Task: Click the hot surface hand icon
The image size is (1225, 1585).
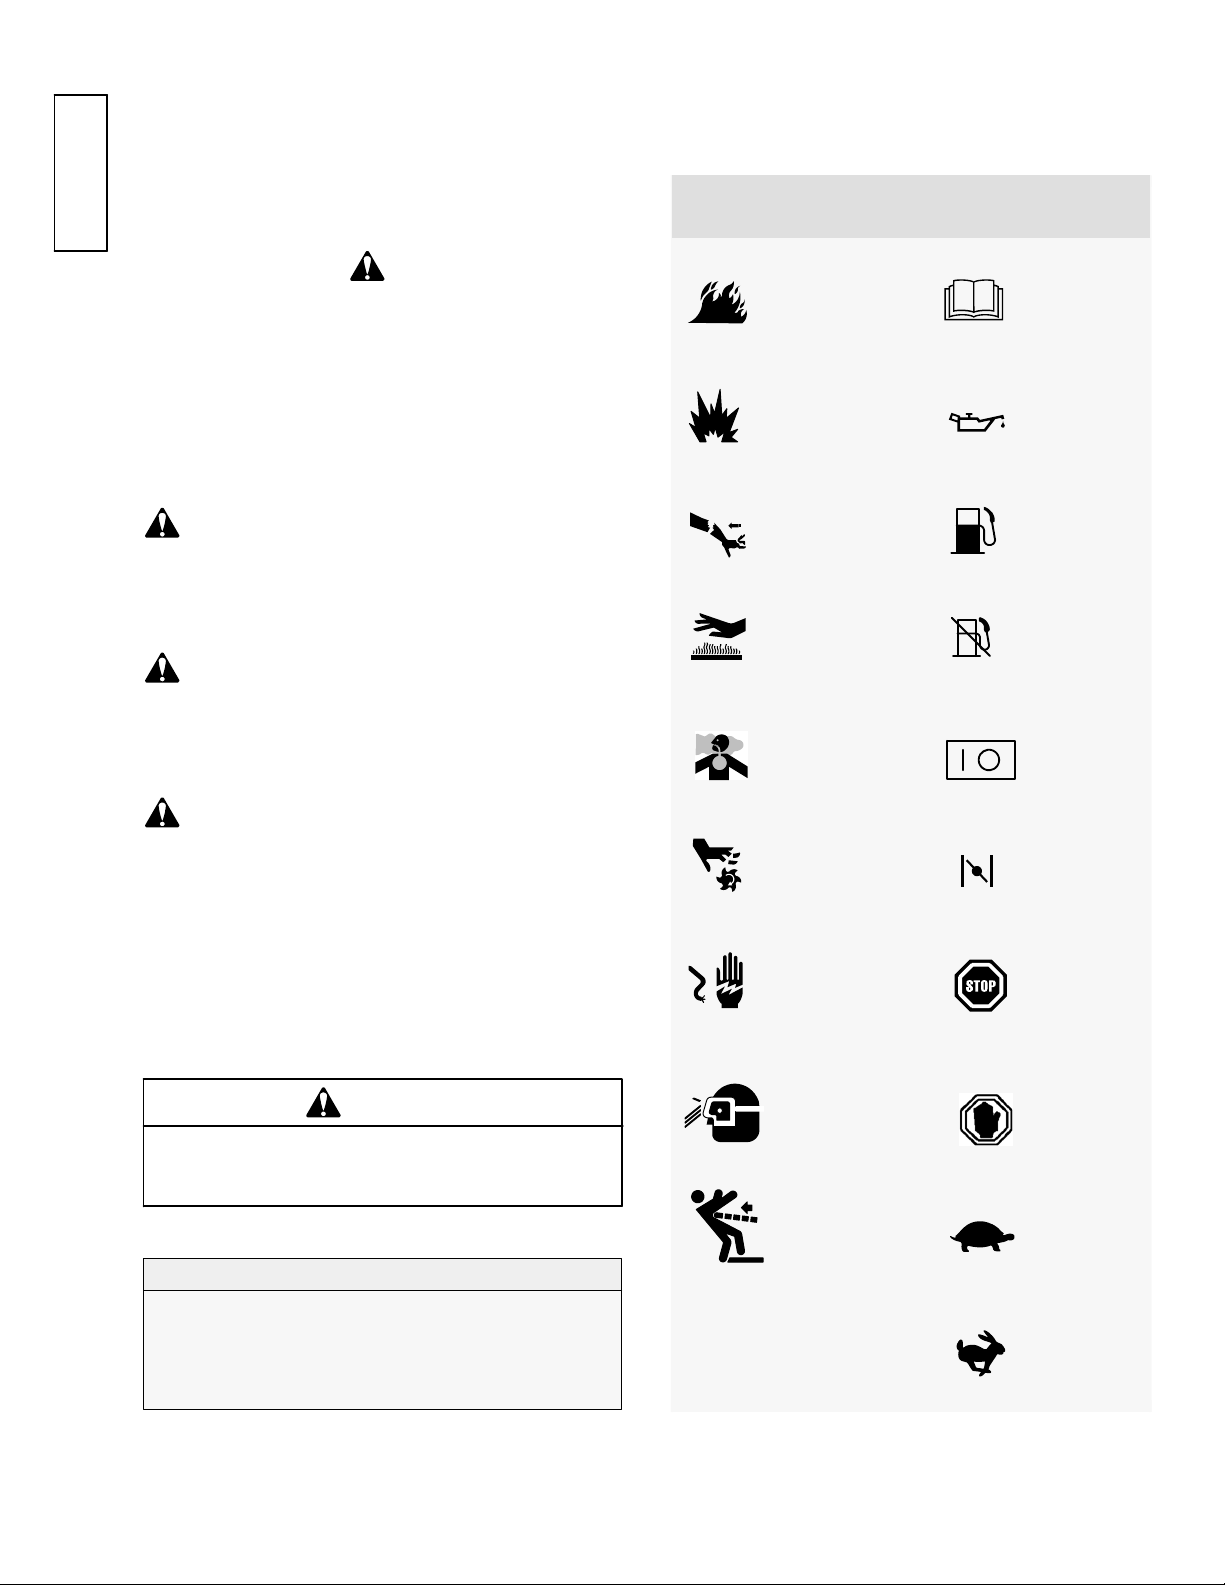Action: pos(718,637)
